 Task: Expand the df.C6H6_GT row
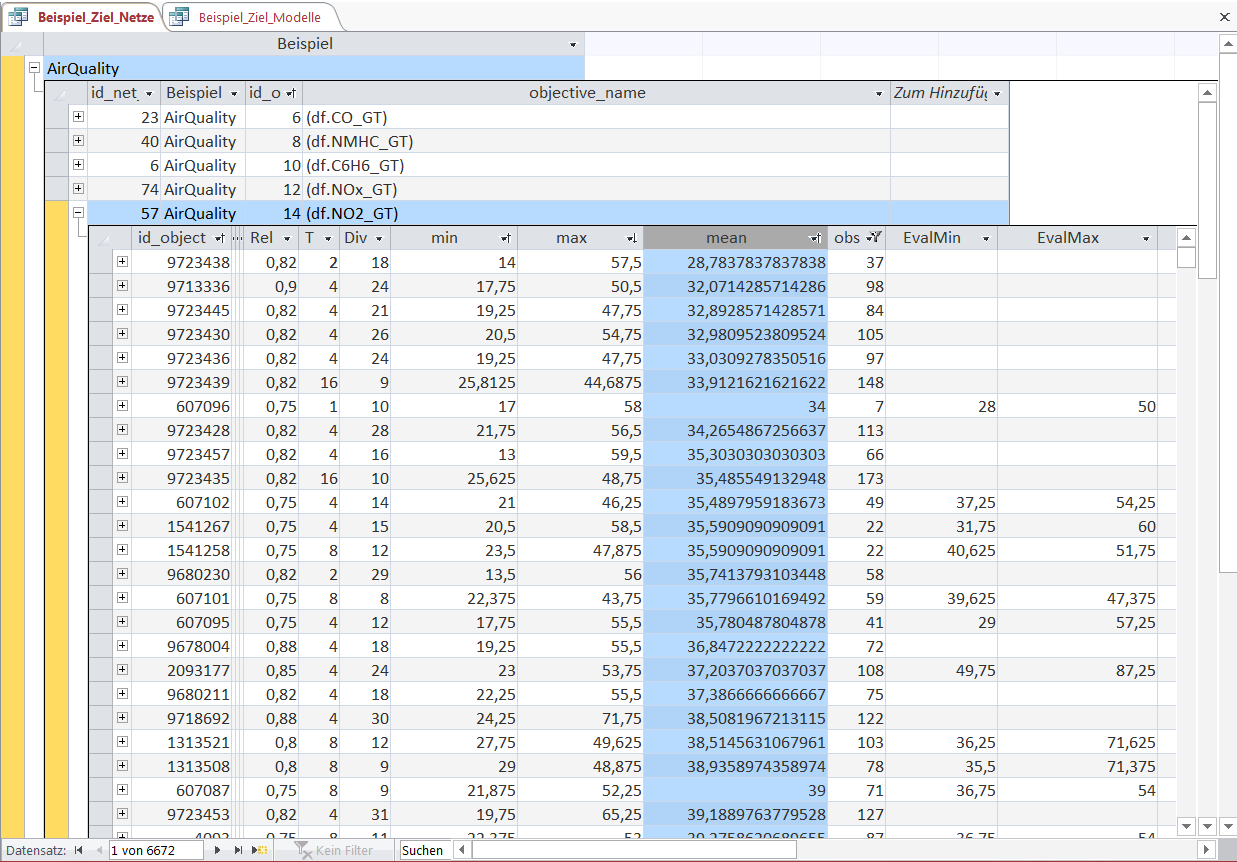coord(78,165)
